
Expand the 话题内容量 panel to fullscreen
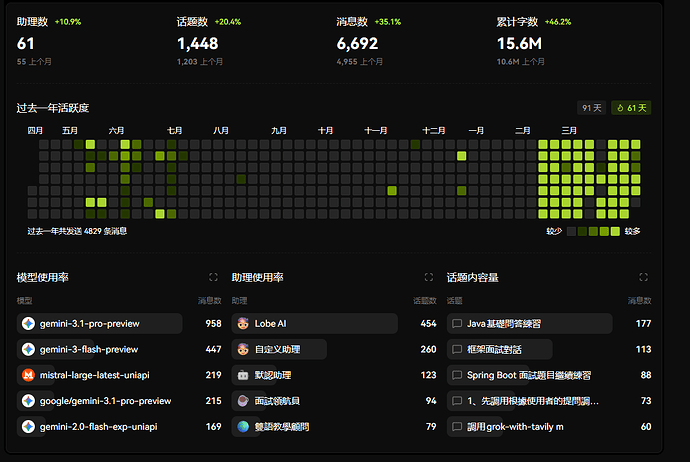click(x=643, y=277)
